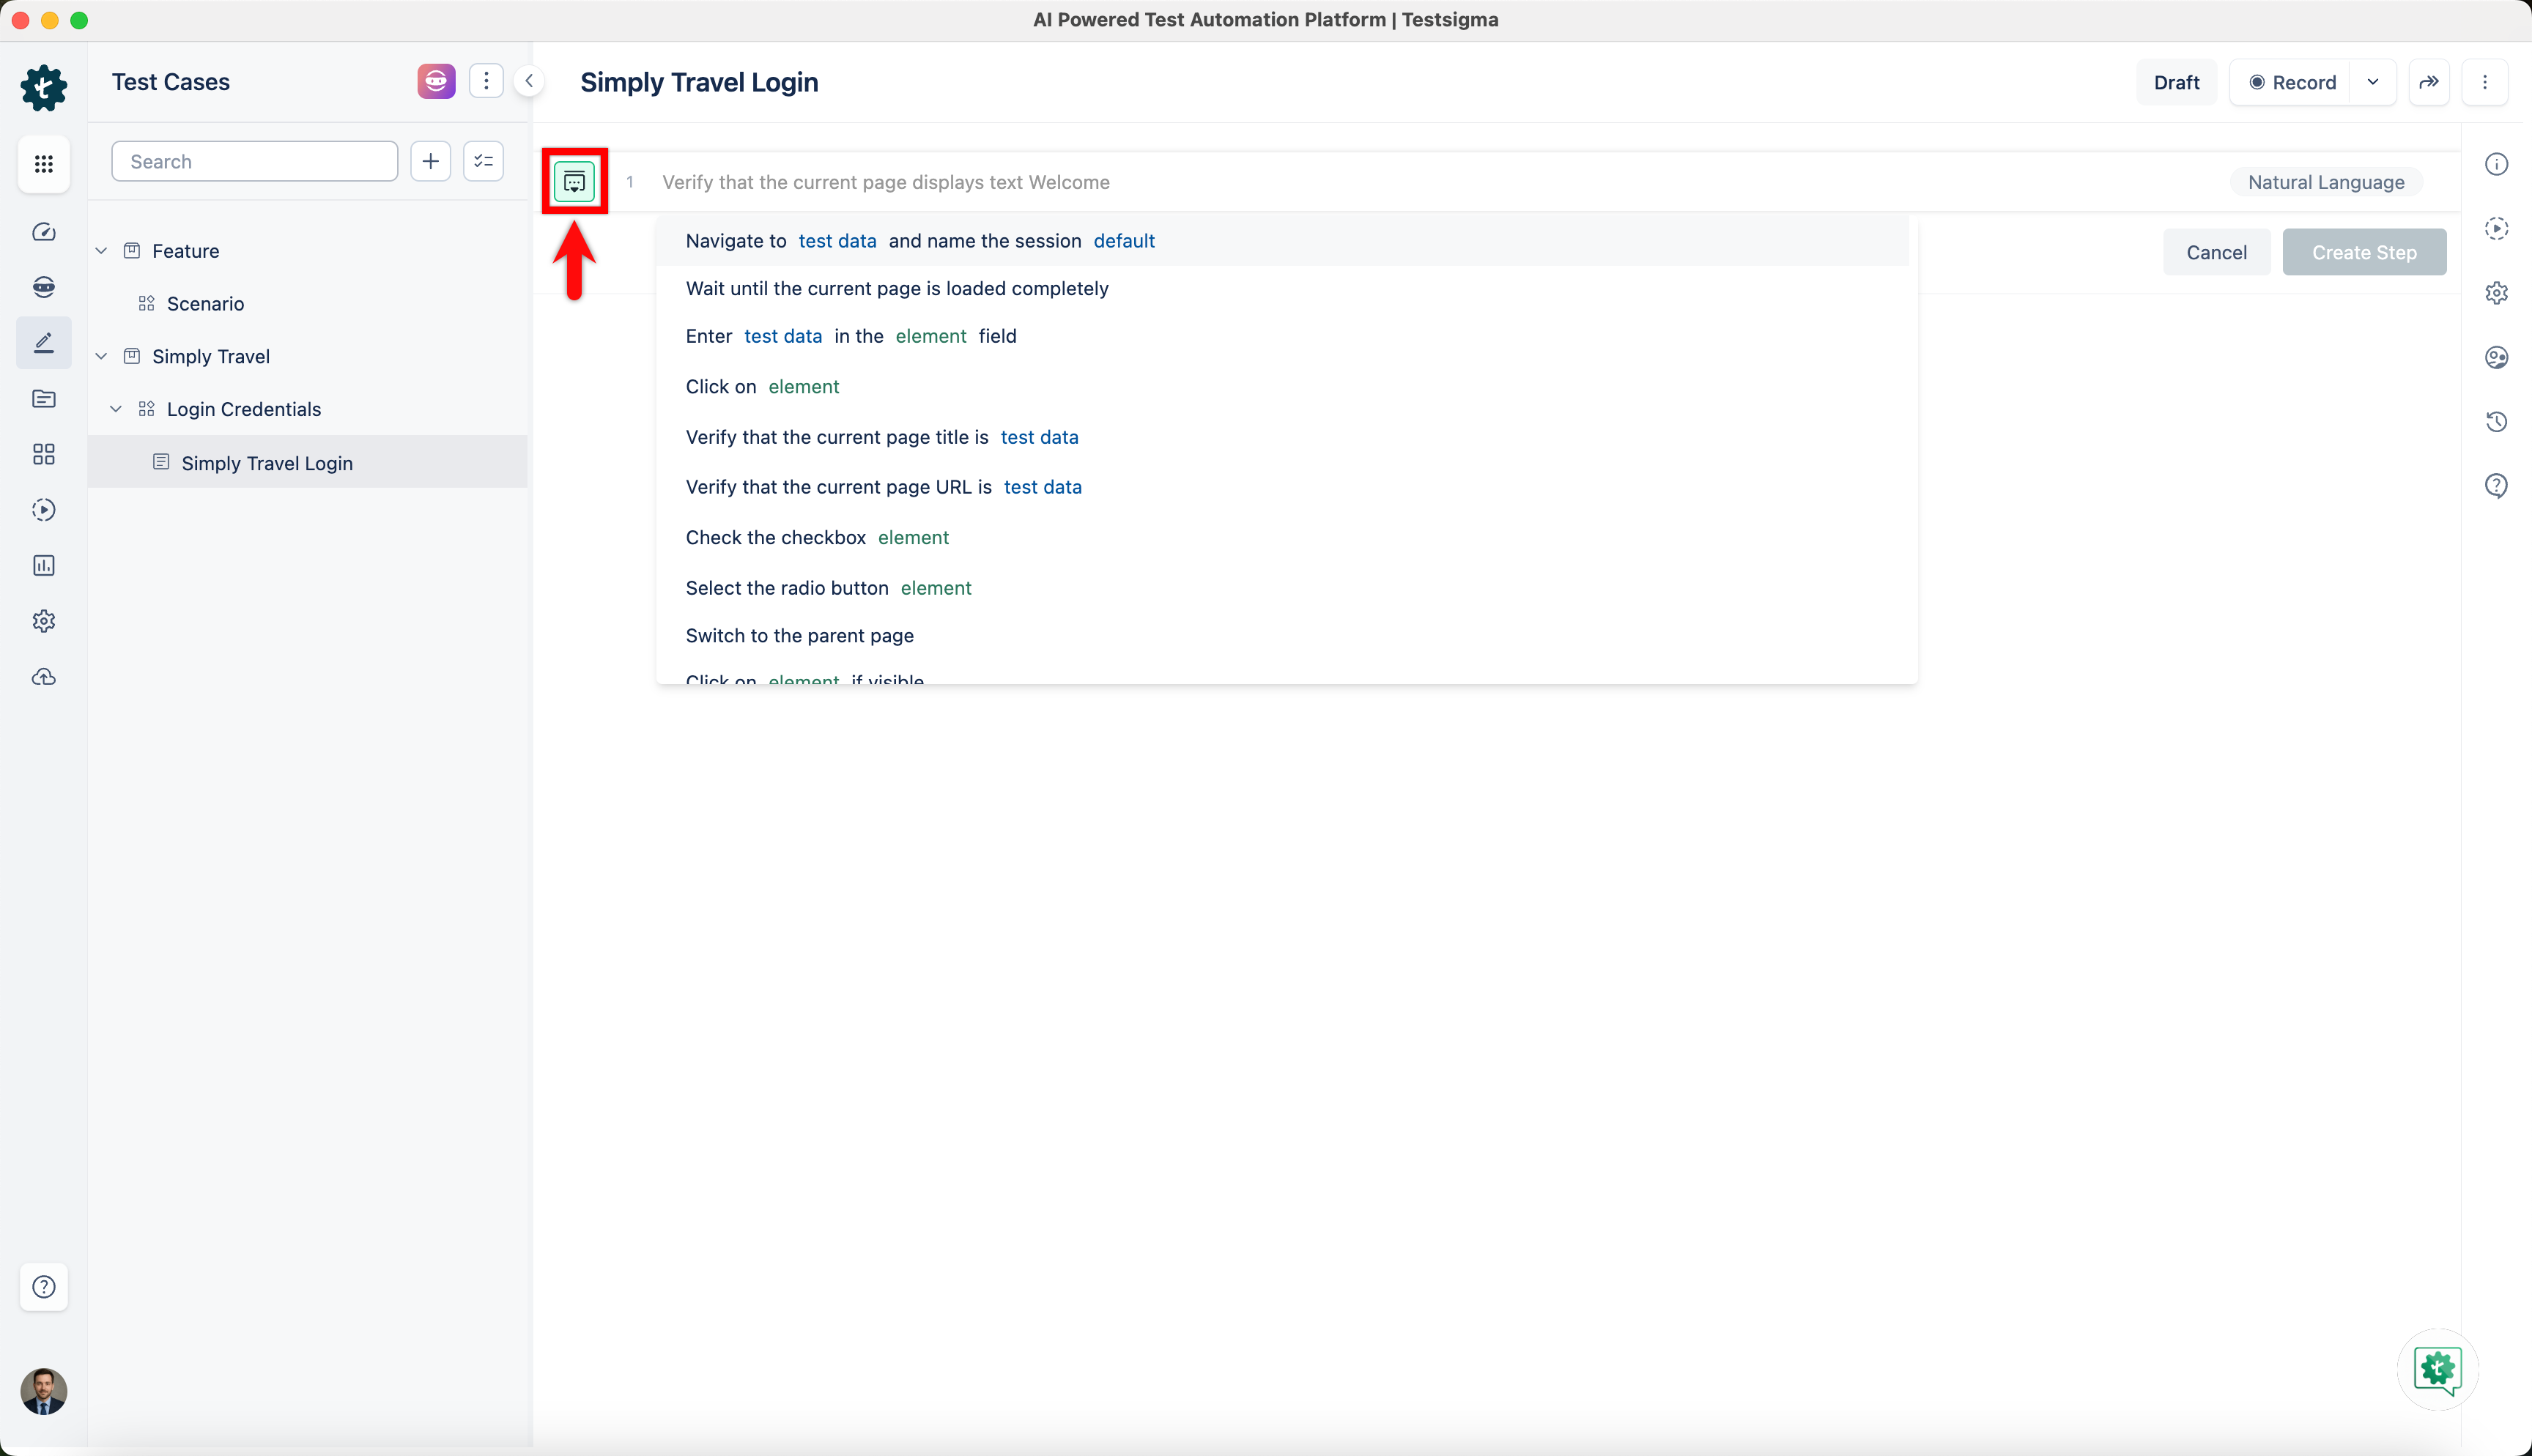Click the apps grid icon in sidebar
Image resolution: width=2532 pixels, height=1456 pixels.
click(44, 164)
